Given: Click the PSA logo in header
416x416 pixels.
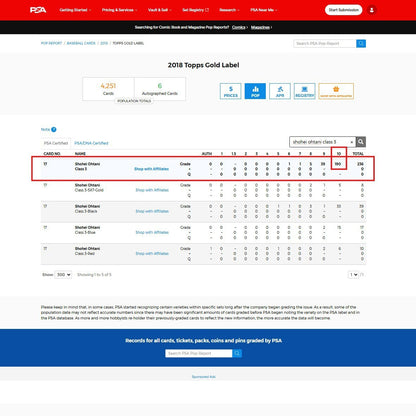Looking at the screenshot, I should (38, 10).
